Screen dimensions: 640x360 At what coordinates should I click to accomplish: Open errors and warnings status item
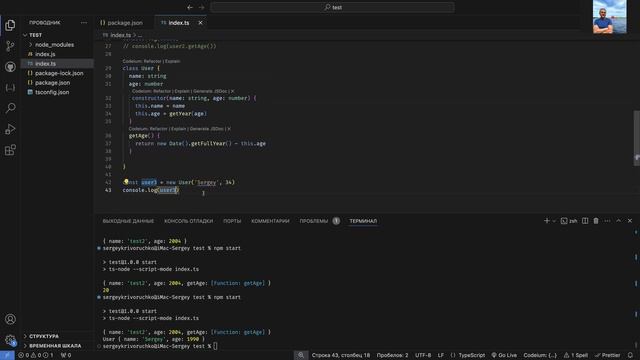tap(36, 355)
